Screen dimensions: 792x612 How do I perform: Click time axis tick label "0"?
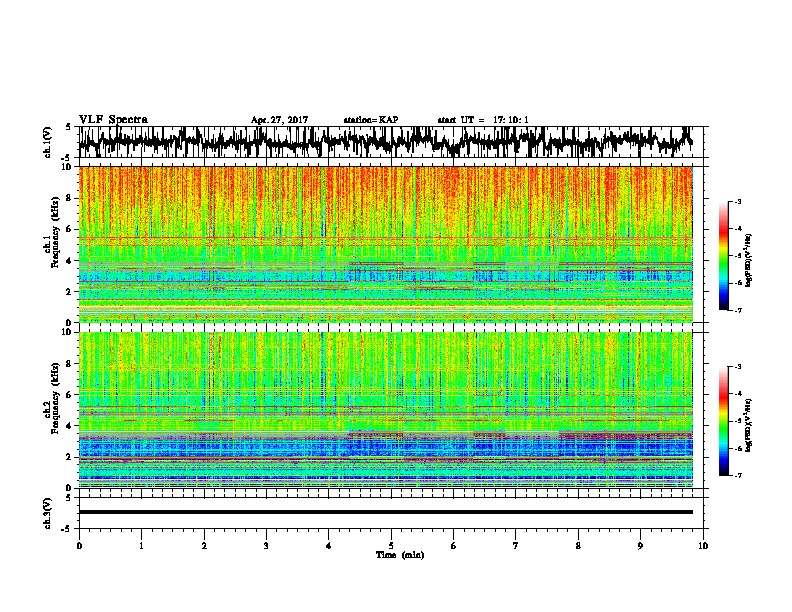click(x=79, y=546)
